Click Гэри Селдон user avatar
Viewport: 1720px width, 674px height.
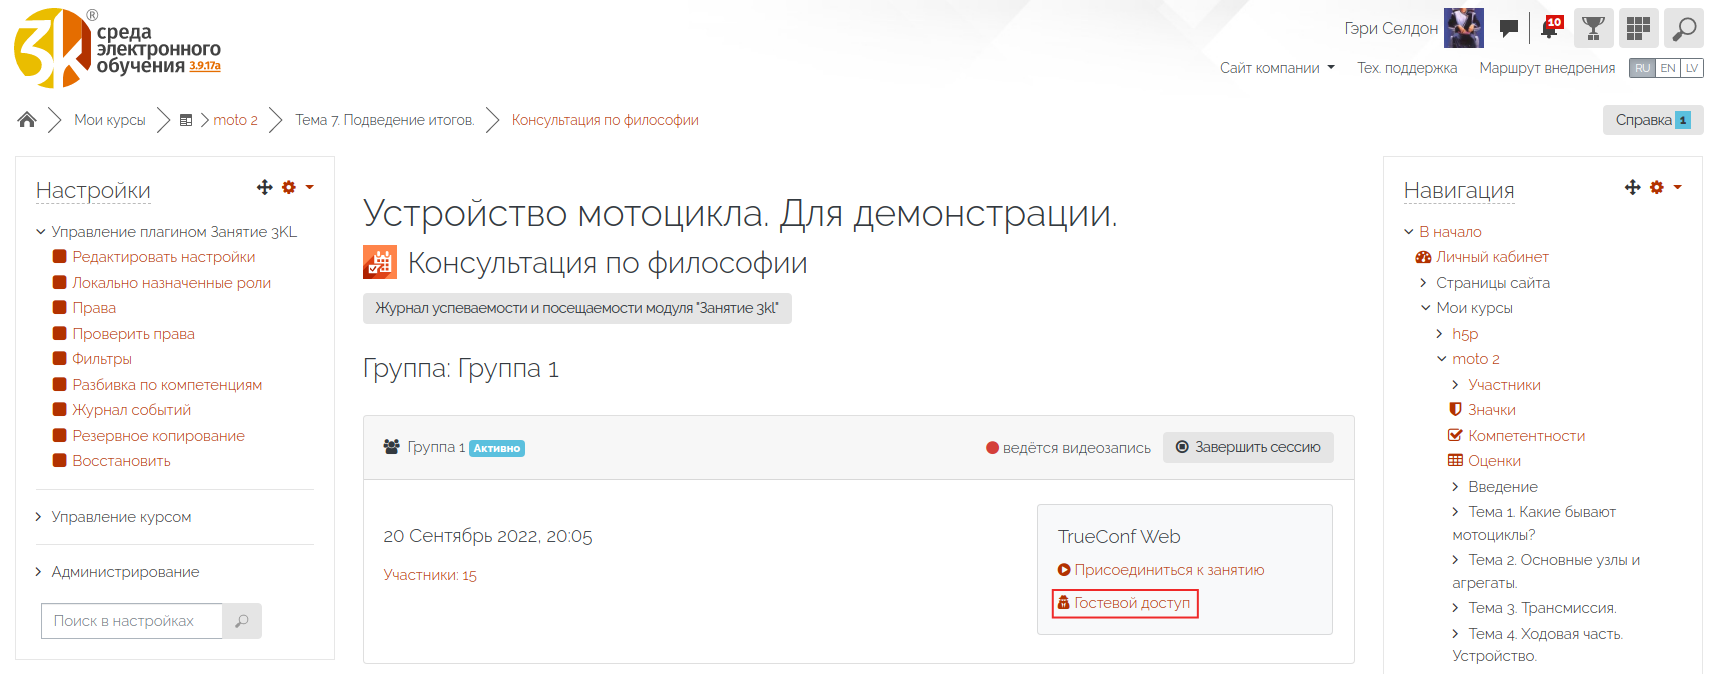[1463, 28]
